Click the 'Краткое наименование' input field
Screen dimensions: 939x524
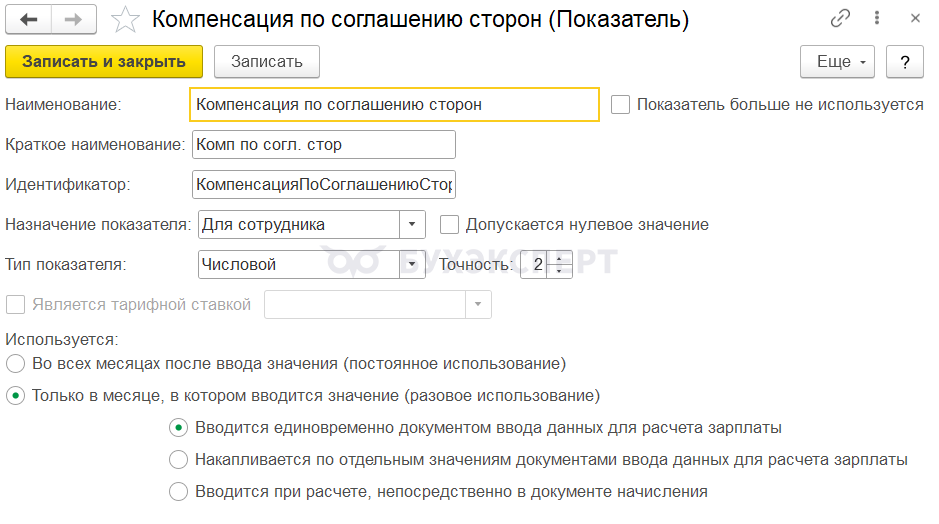(x=323, y=144)
